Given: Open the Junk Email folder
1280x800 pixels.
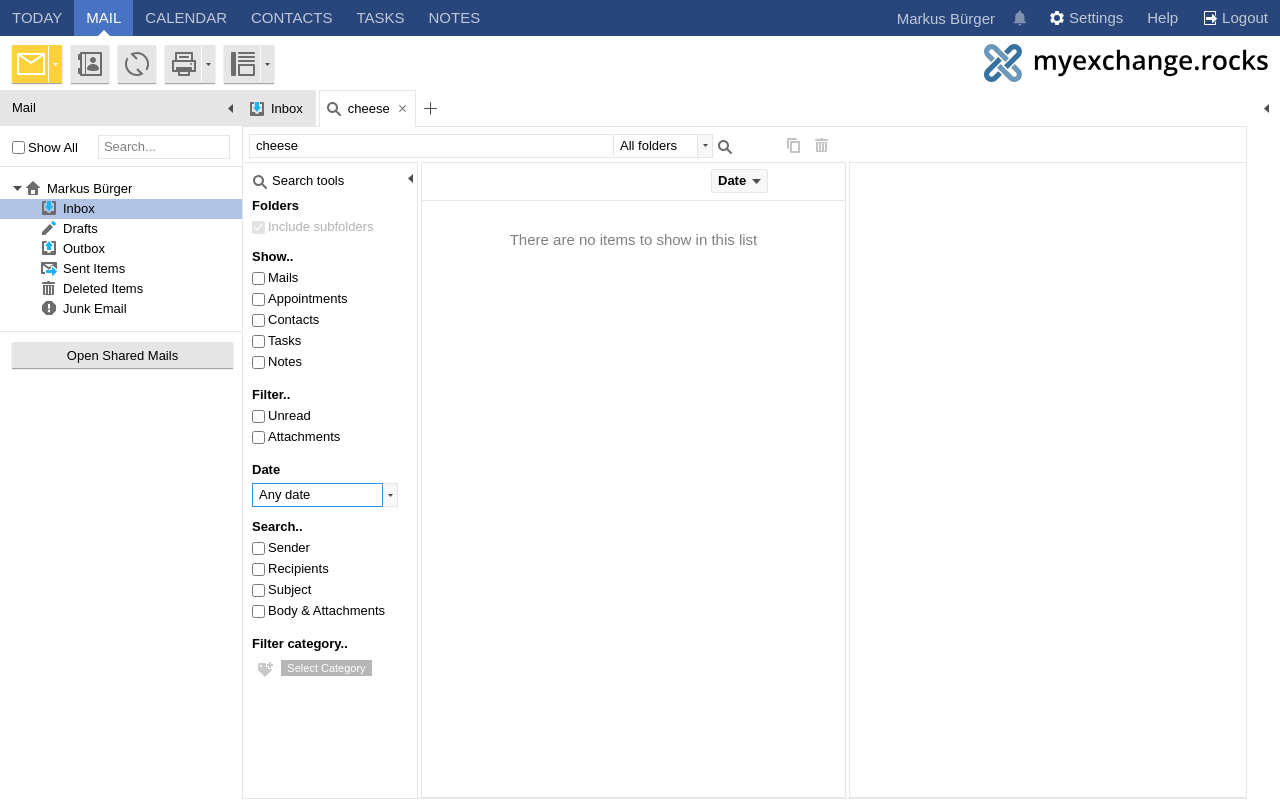Looking at the screenshot, I should pyautogui.click(x=121, y=308).
